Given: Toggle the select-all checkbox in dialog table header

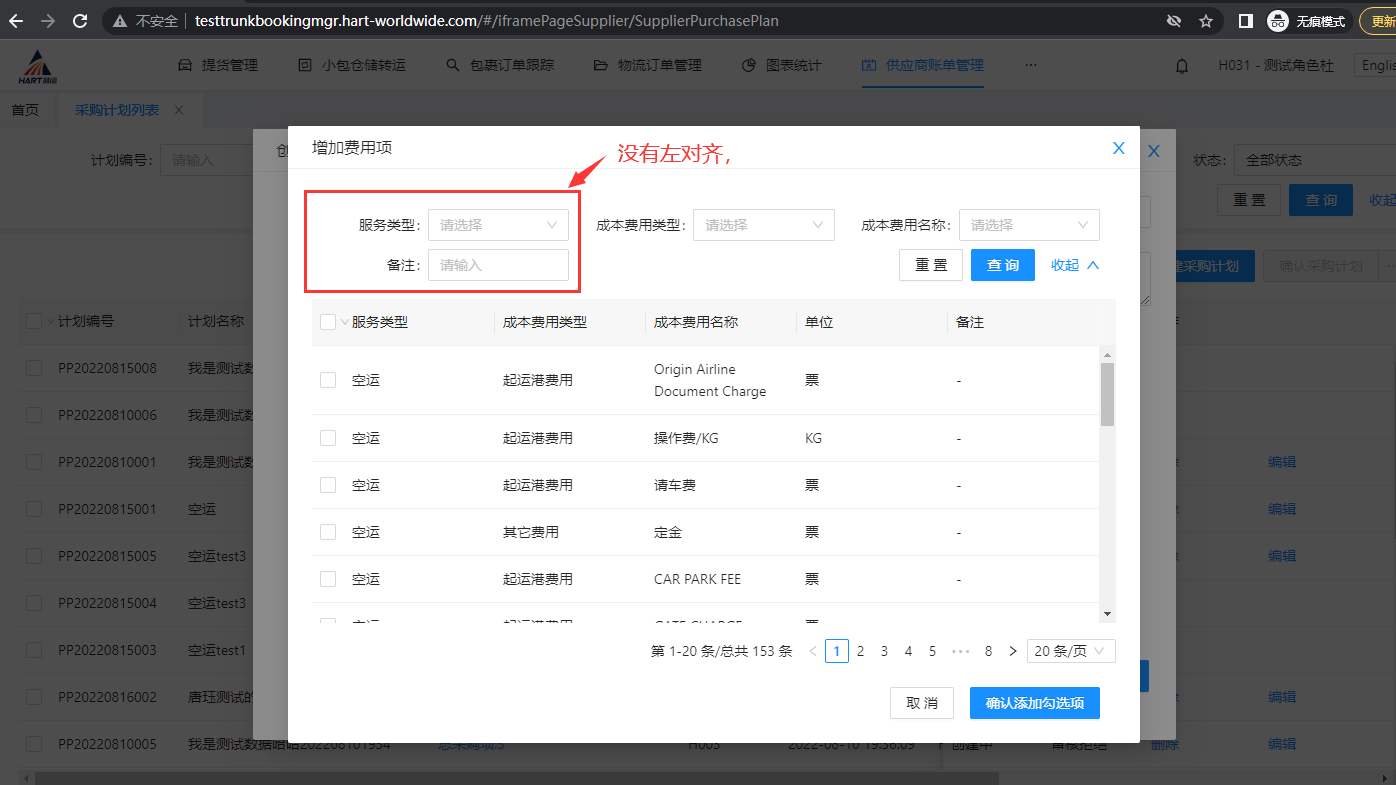Looking at the screenshot, I should coord(328,322).
